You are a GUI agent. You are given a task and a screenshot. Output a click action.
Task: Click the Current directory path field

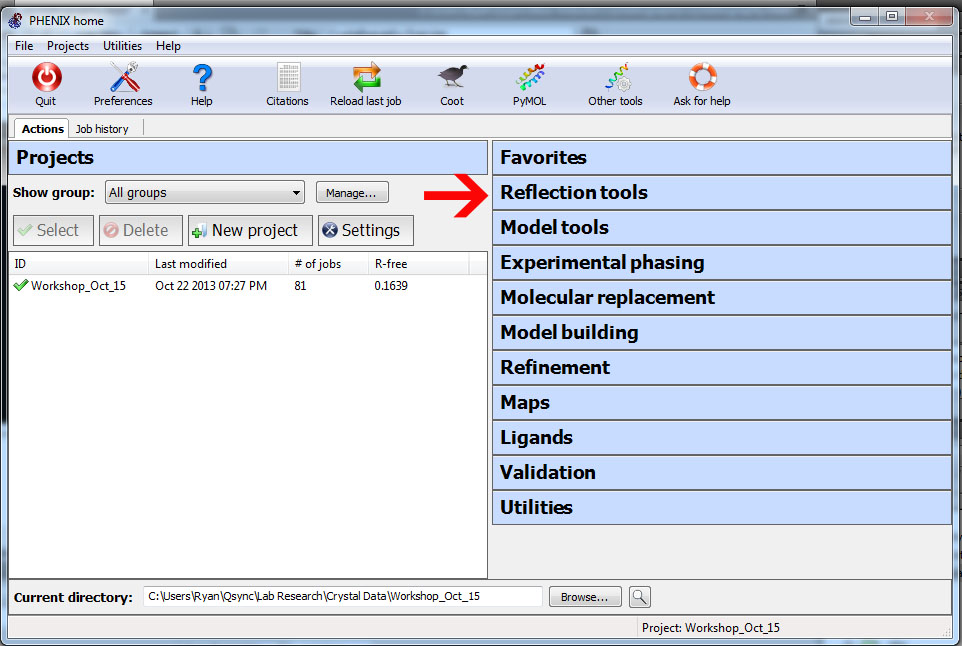(x=342, y=597)
